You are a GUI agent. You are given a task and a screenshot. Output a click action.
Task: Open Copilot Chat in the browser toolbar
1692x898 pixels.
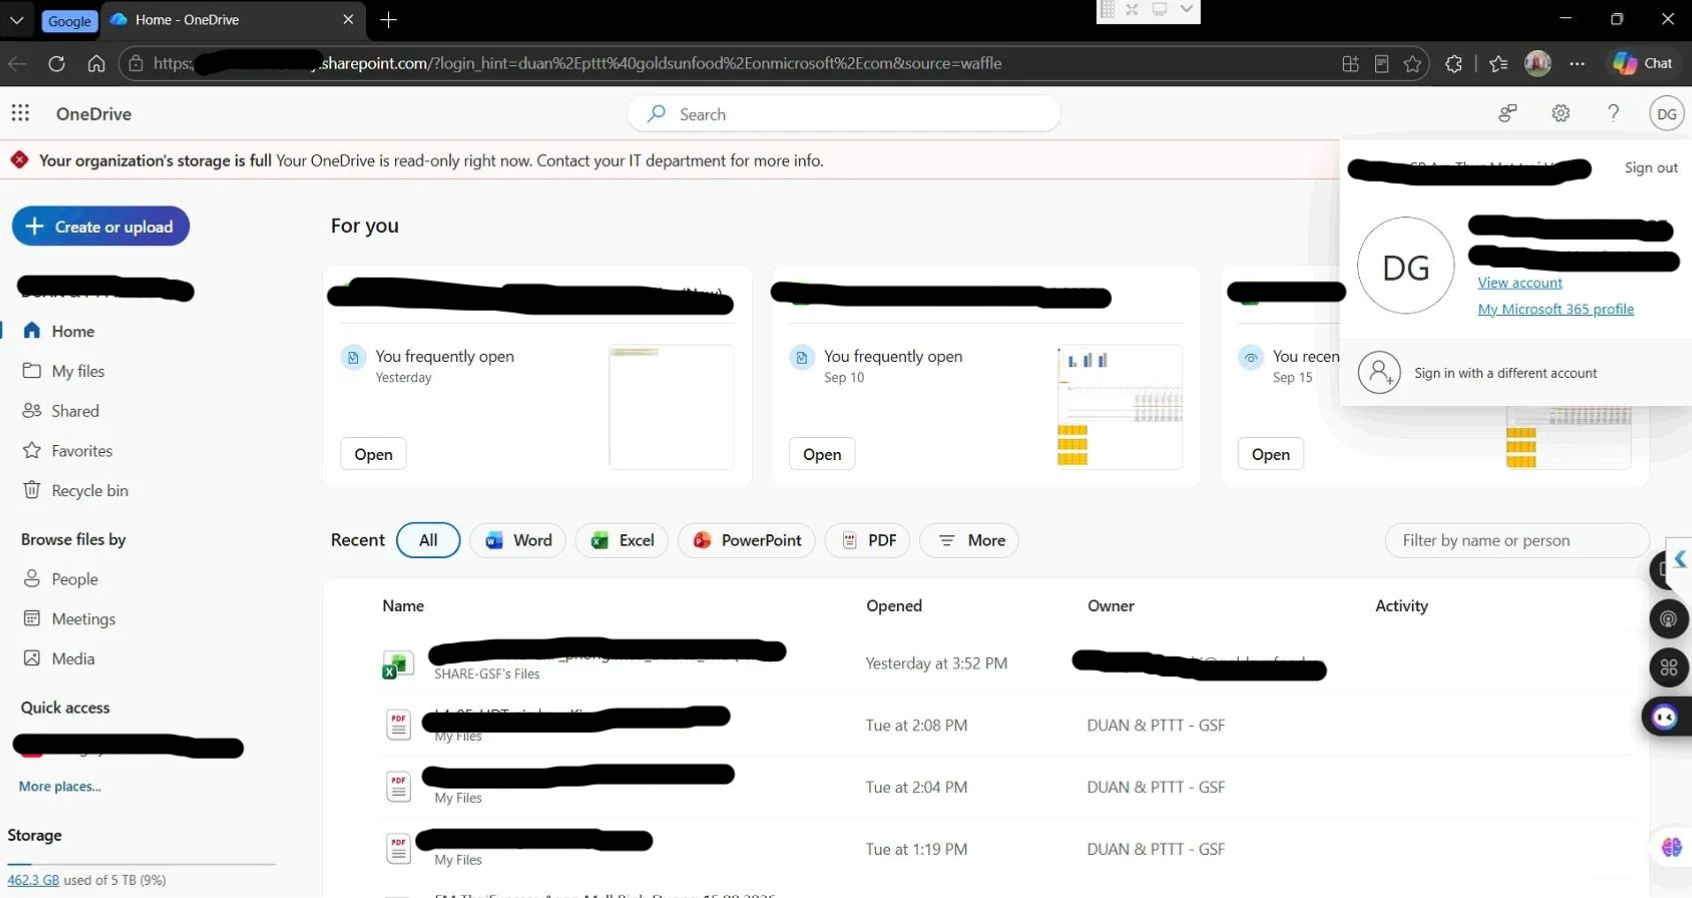pyautogui.click(x=1643, y=63)
